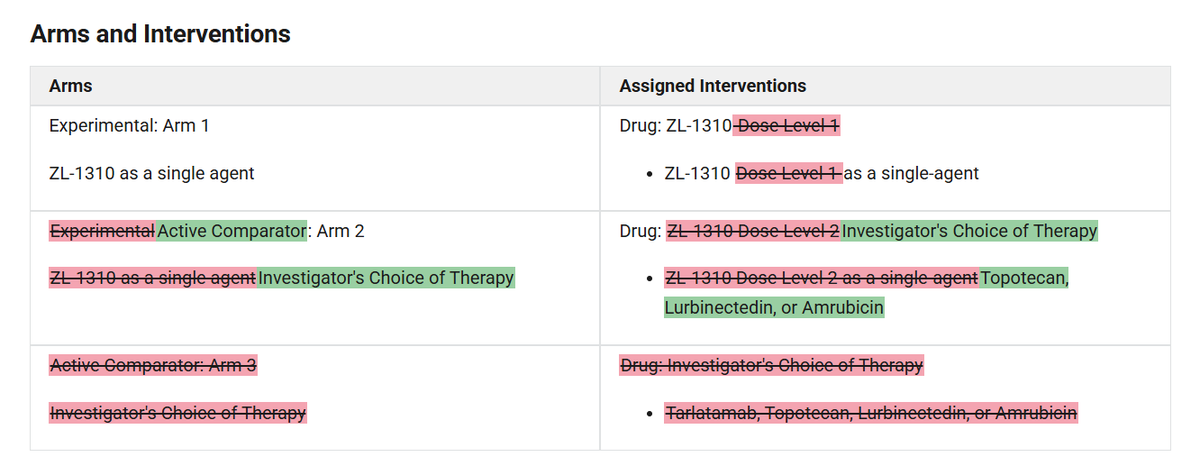Click the struck-through bullet beginning "Tarlatamab, Topotecan"
The image size is (1200, 475).
click(x=871, y=412)
